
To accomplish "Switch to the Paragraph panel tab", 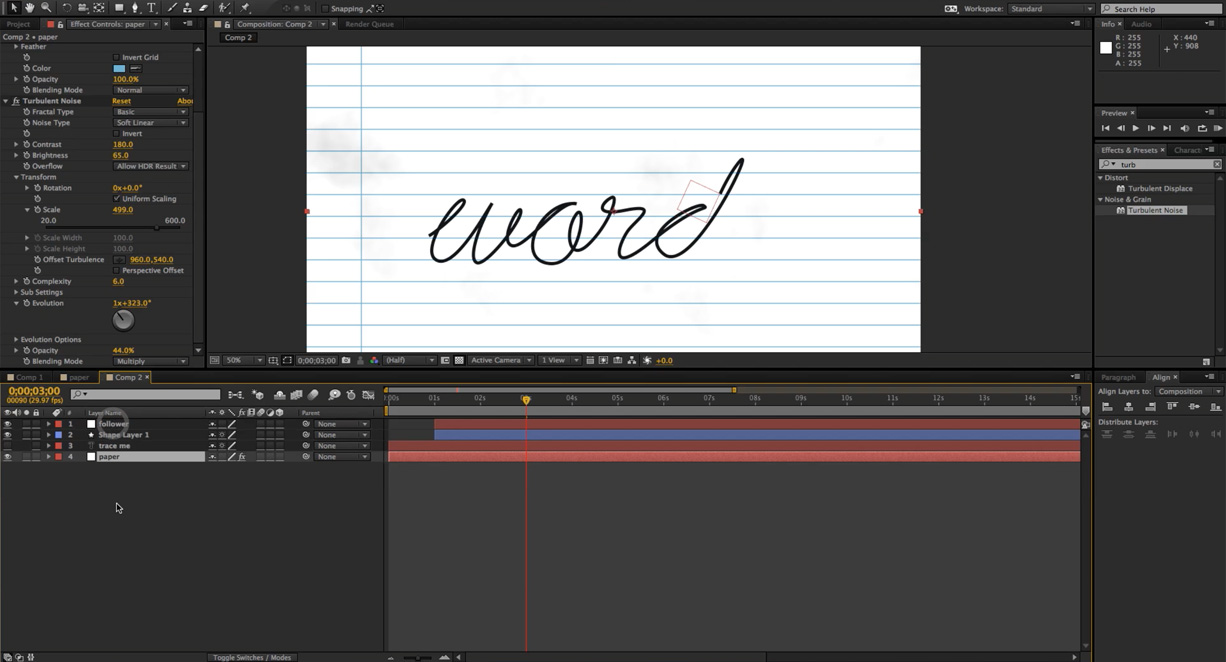I will click(x=1118, y=378).
